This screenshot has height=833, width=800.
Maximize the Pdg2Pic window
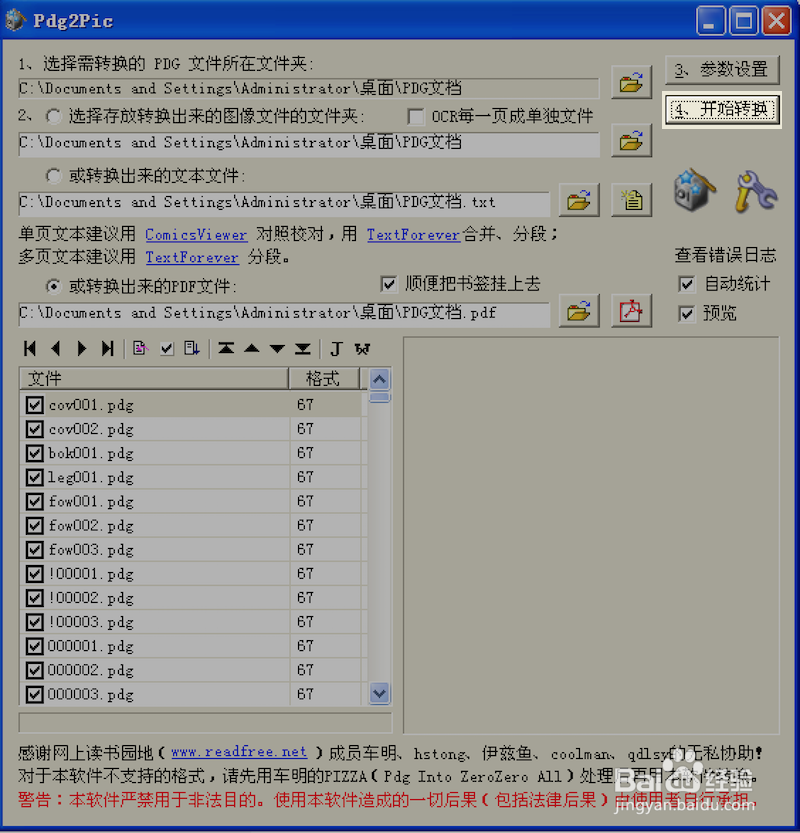743,21
